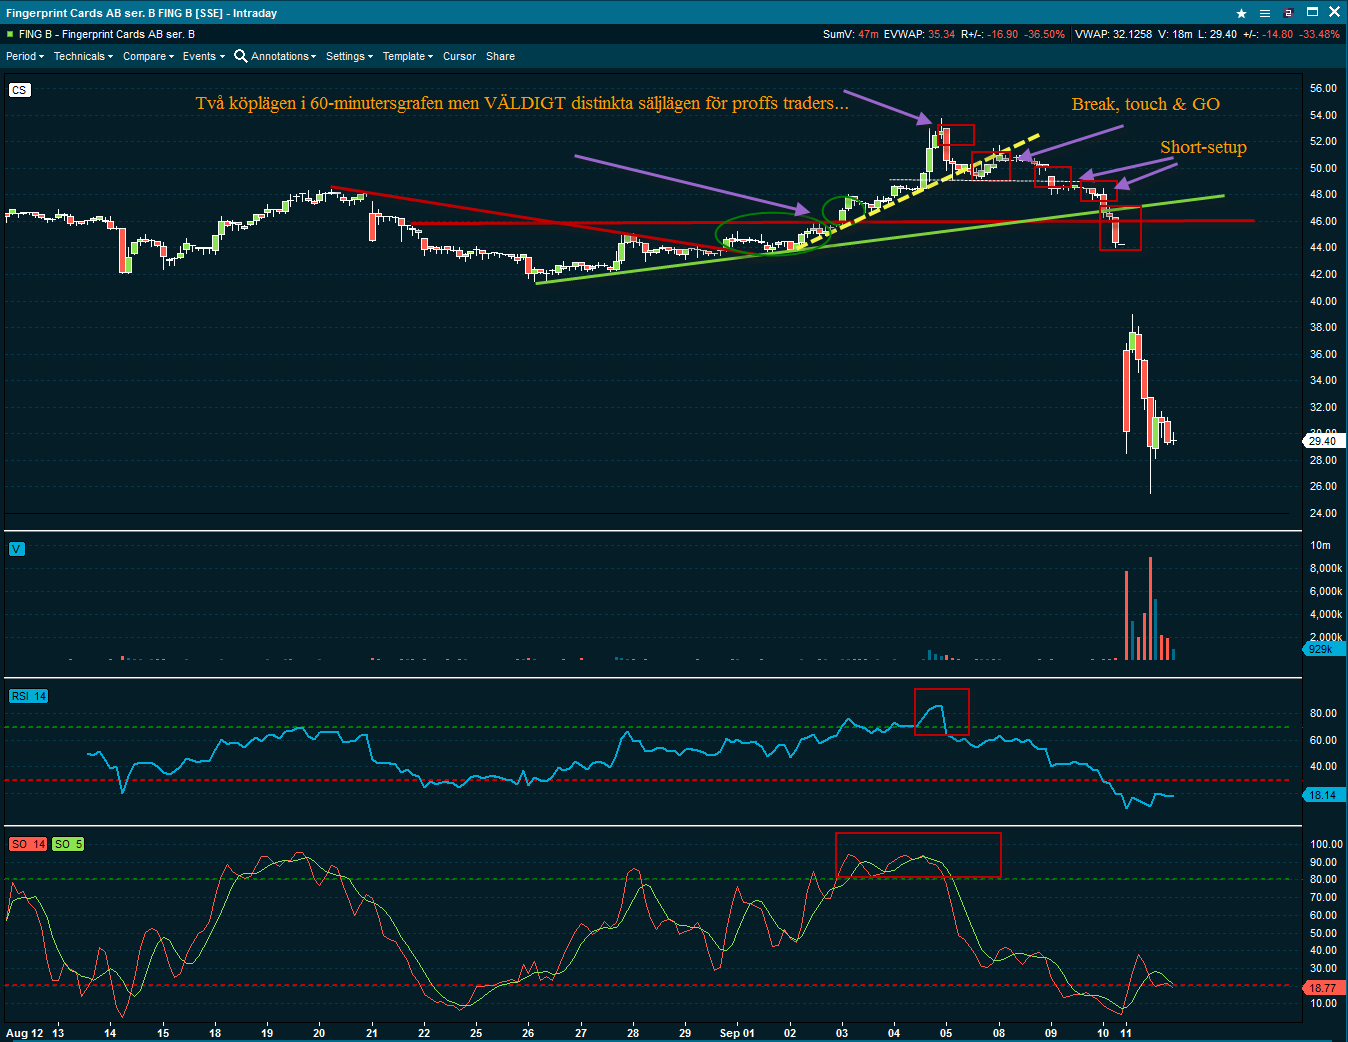
Task: Click the Share menu item
Action: [x=500, y=56]
